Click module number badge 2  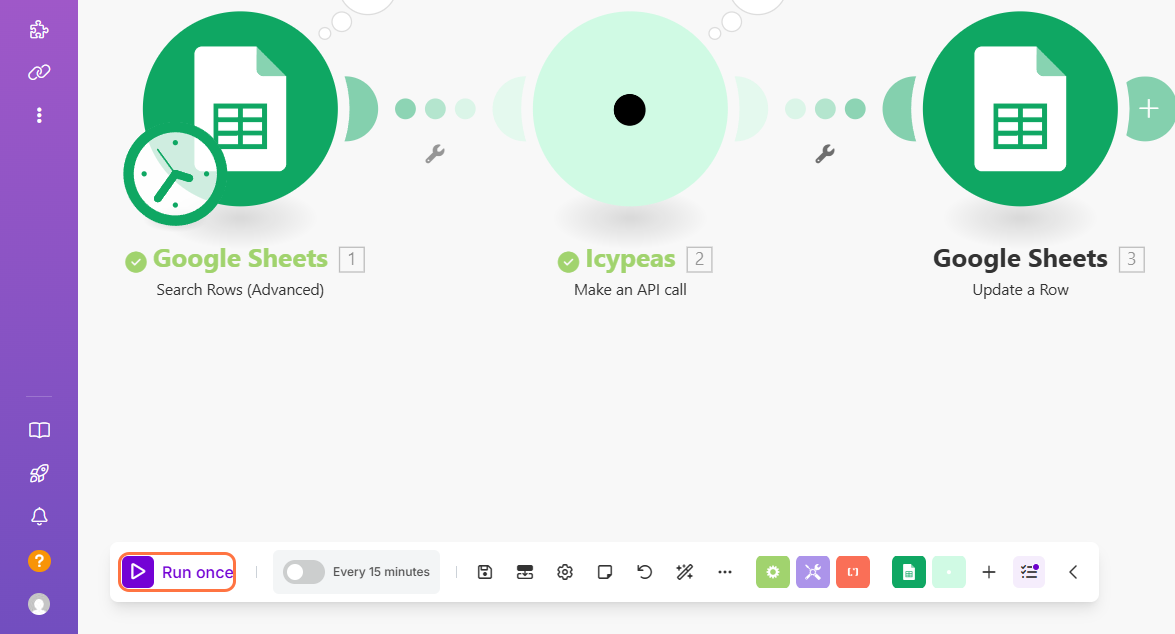pyautogui.click(x=699, y=259)
